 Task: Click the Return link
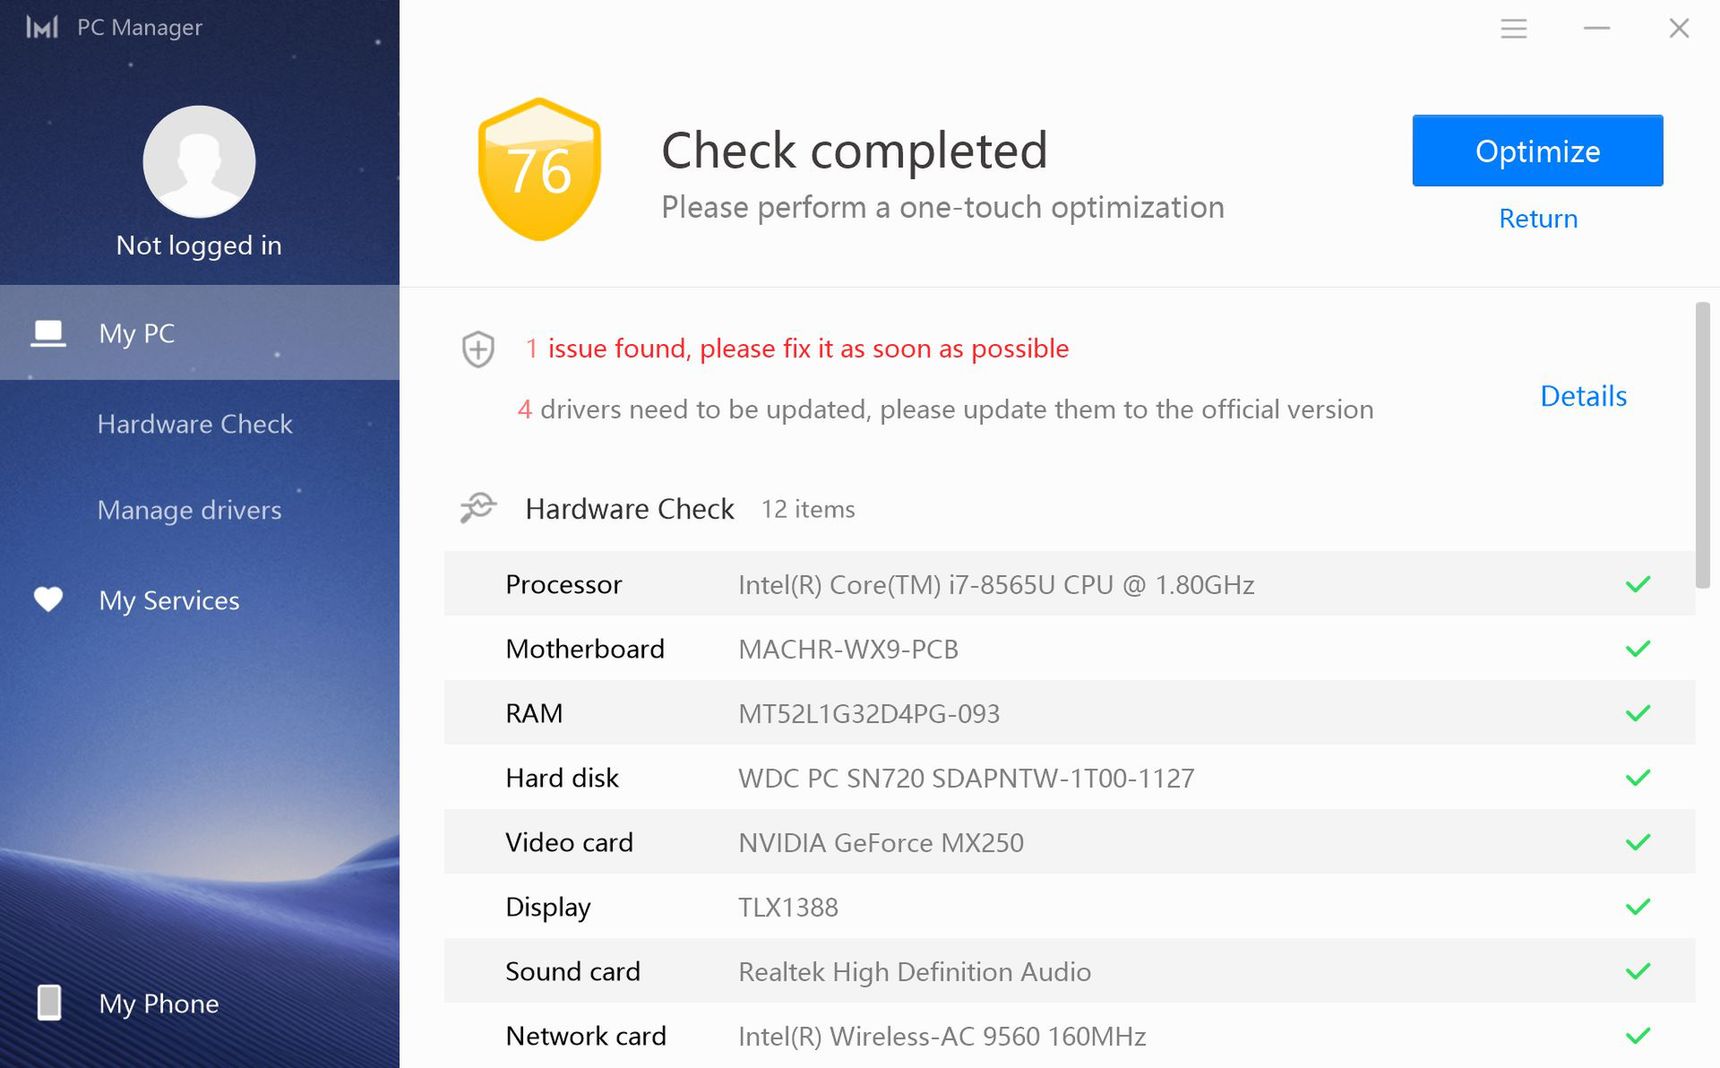pos(1538,218)
